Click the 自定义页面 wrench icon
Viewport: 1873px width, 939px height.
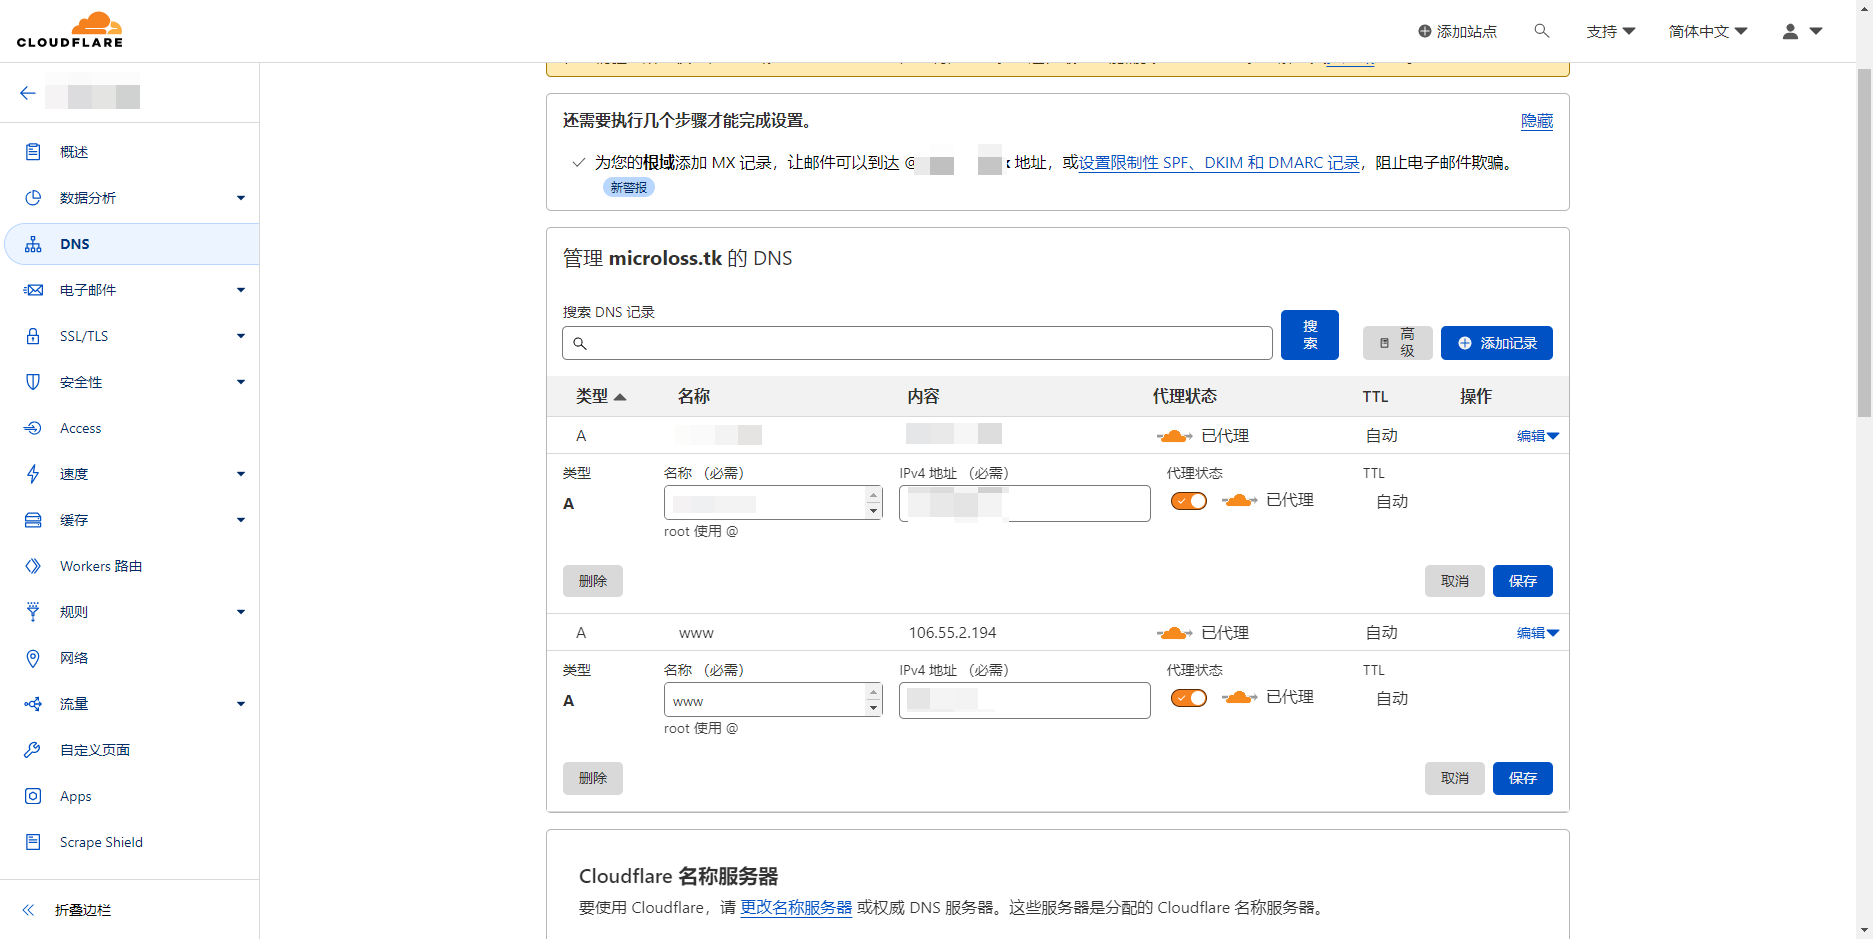tap(33, 750)
